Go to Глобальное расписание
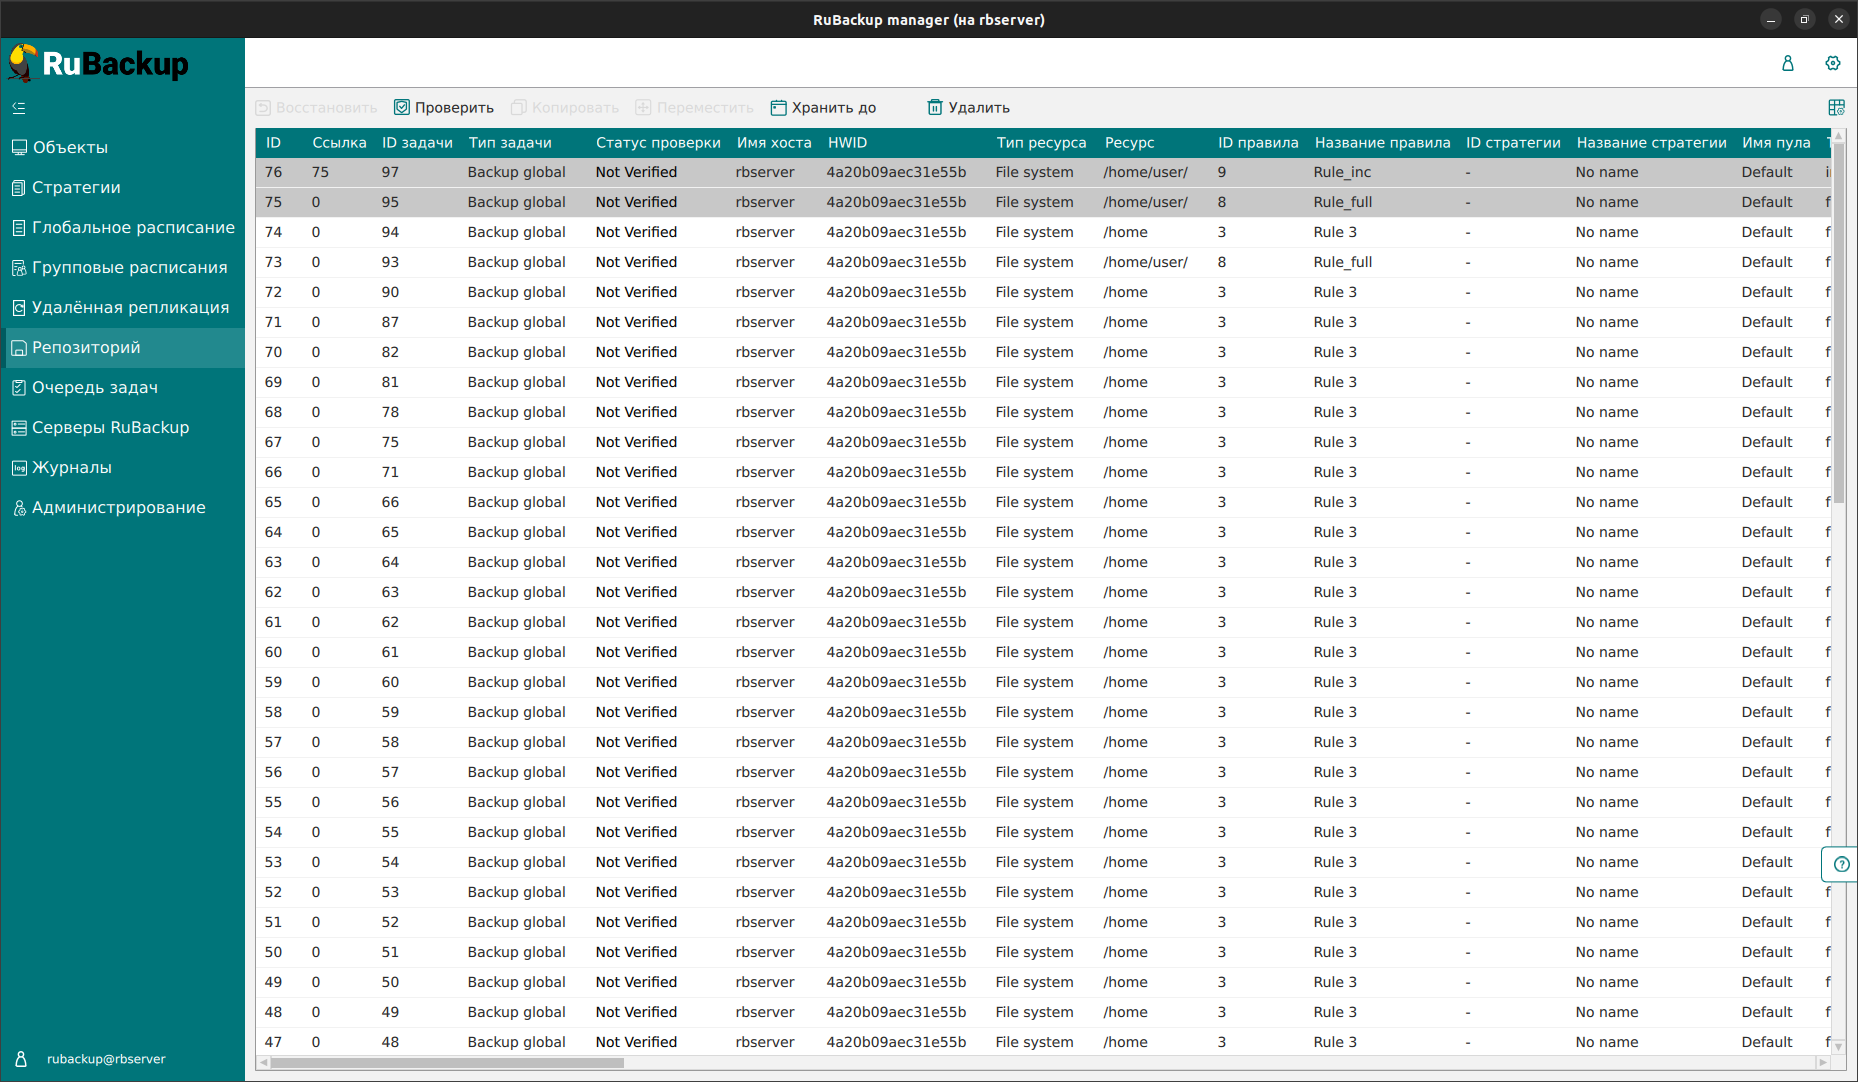 tap(133, 228)
